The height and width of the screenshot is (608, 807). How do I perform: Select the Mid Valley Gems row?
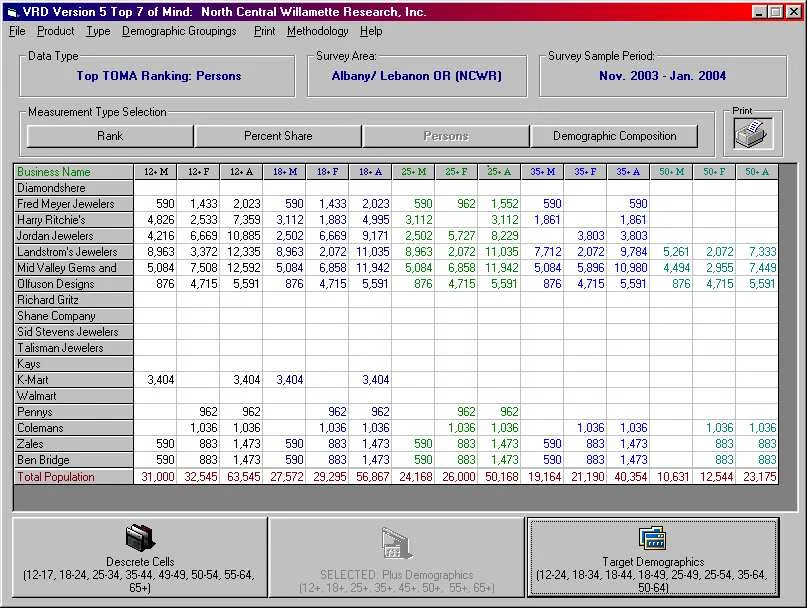click(74, 268)
